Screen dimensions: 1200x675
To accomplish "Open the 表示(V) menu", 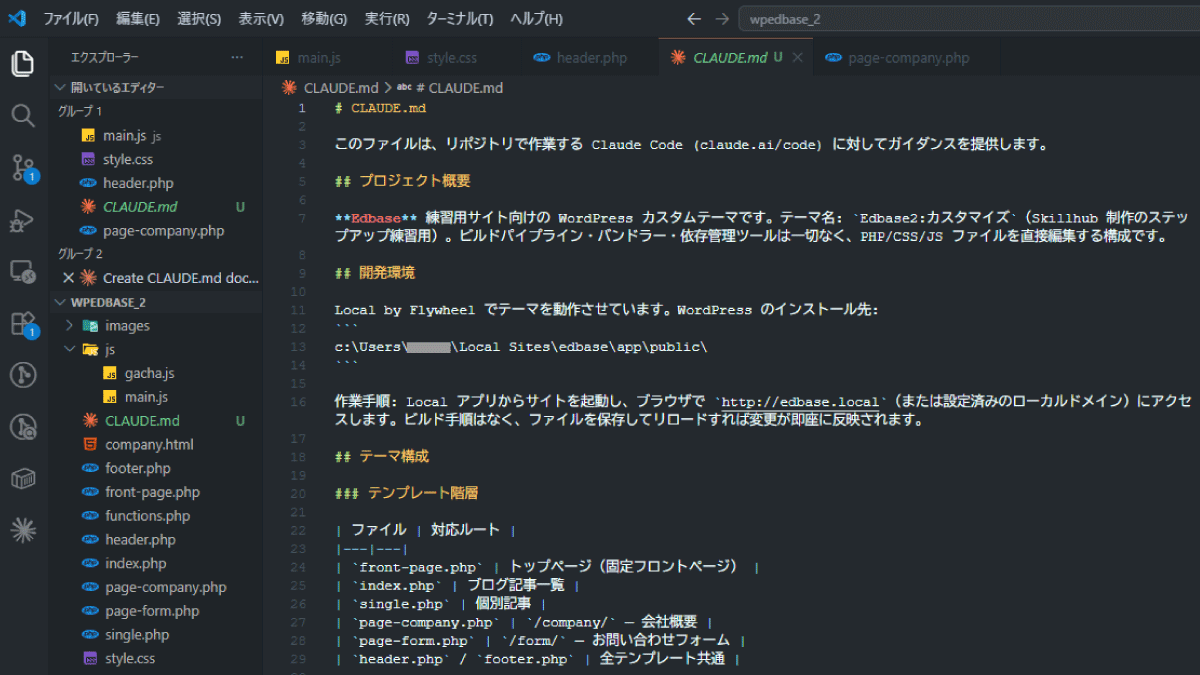I will (x=260, y=18).
